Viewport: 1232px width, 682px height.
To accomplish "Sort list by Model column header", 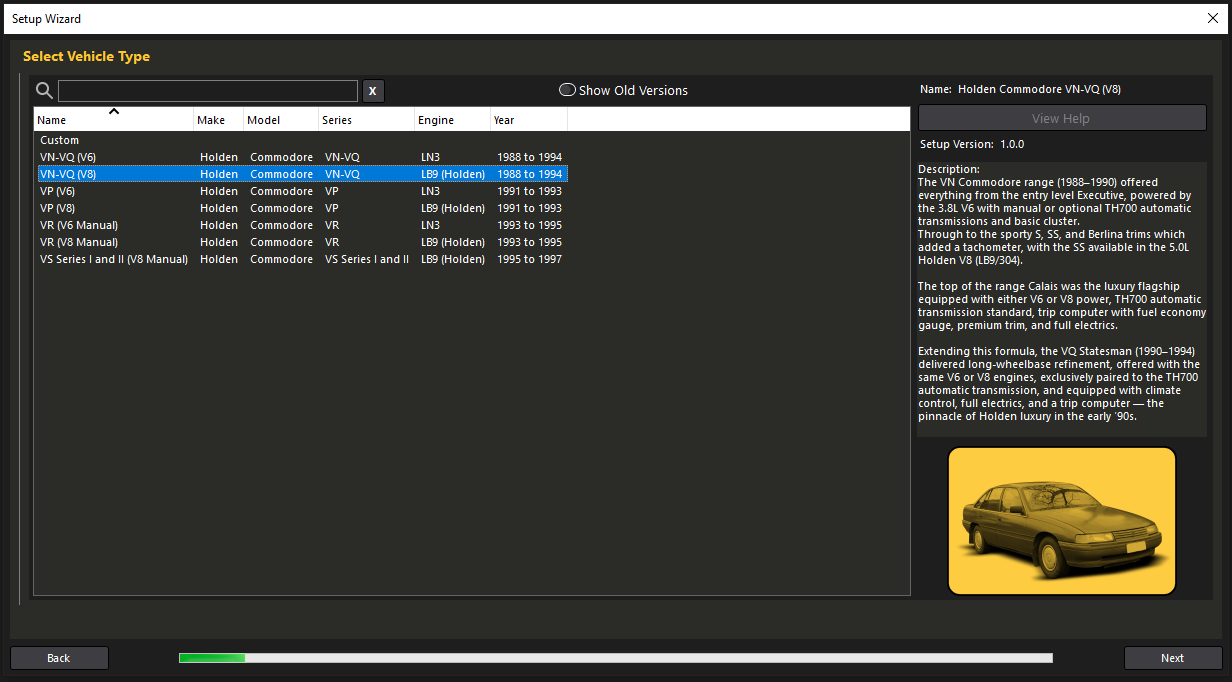I will (x=280, y=120).
